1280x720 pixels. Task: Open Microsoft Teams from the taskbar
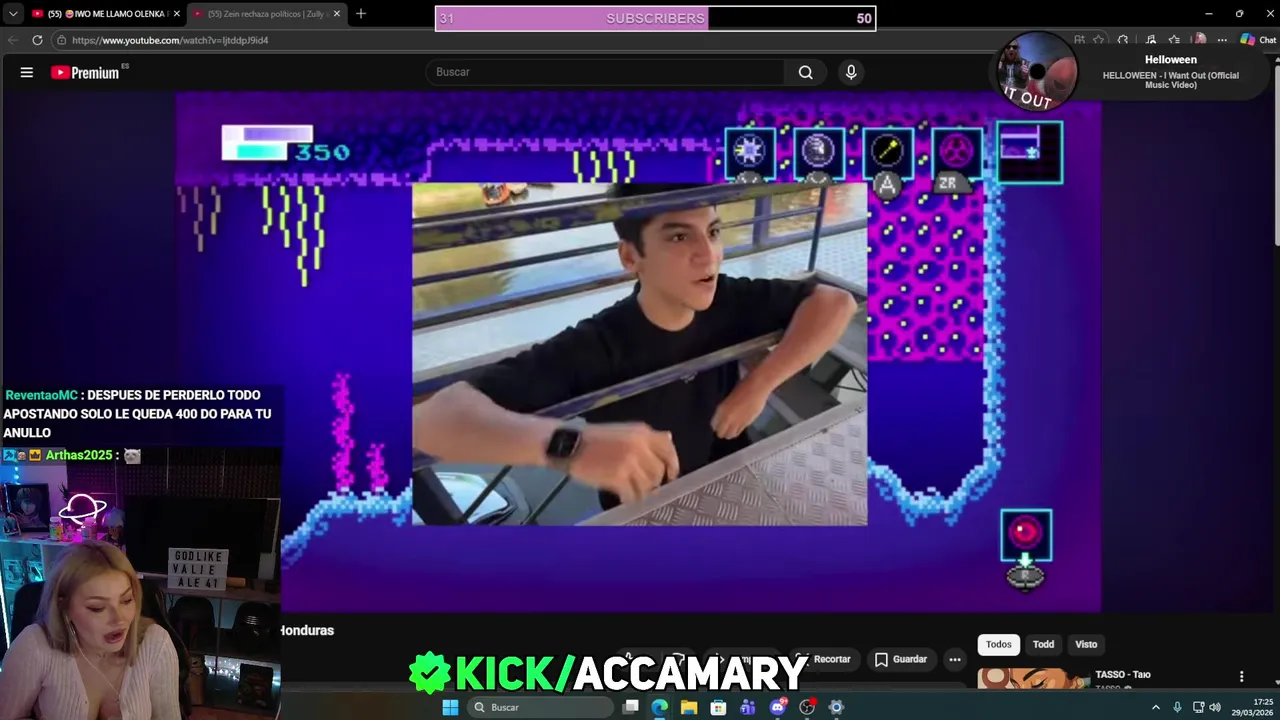pos(748,708)
